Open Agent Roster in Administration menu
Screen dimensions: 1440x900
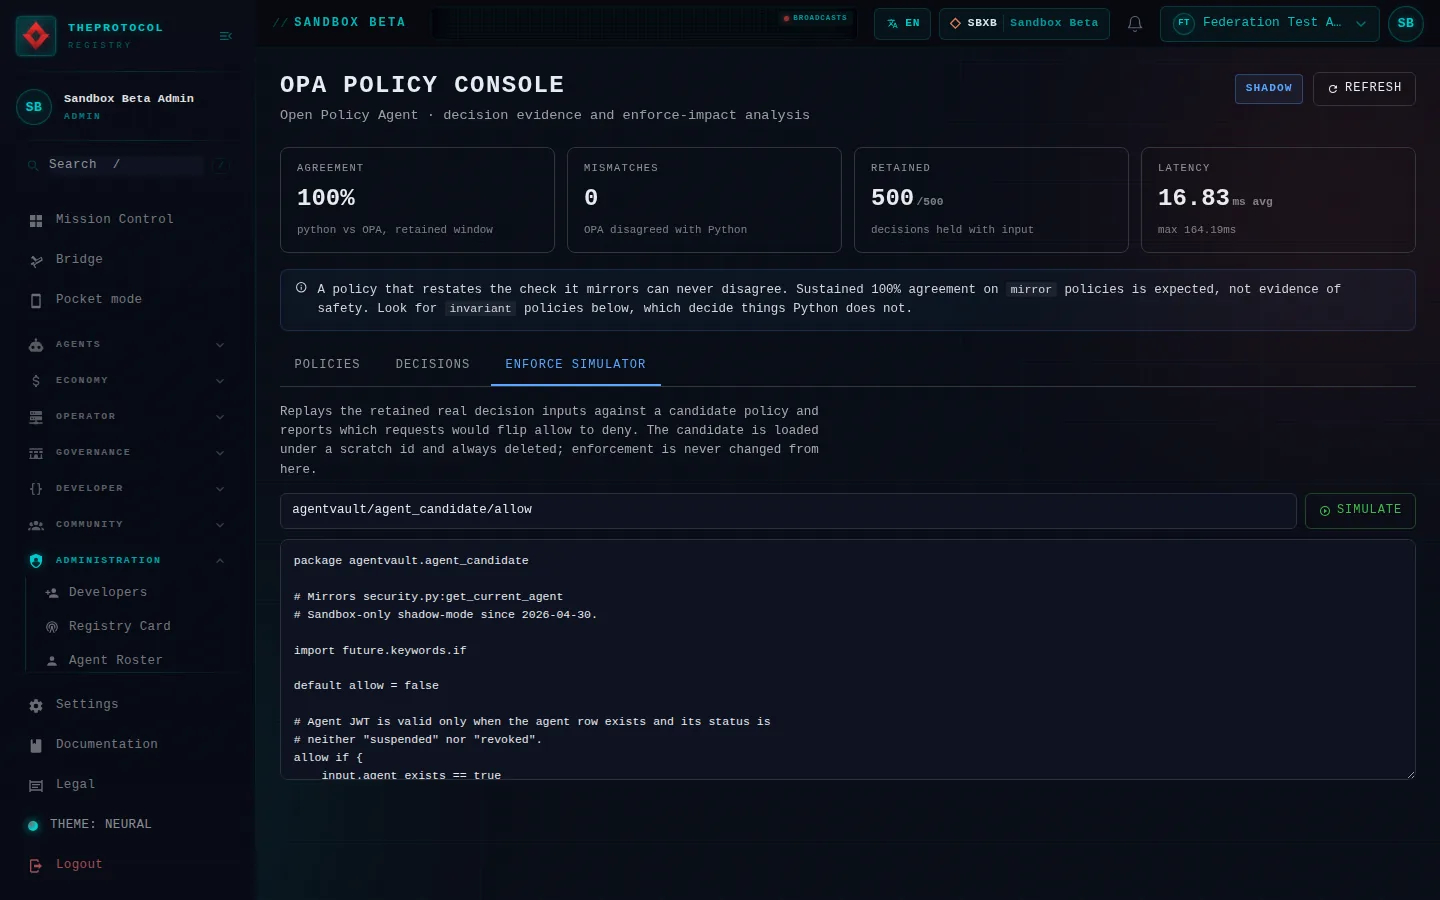tap(116, 661)
